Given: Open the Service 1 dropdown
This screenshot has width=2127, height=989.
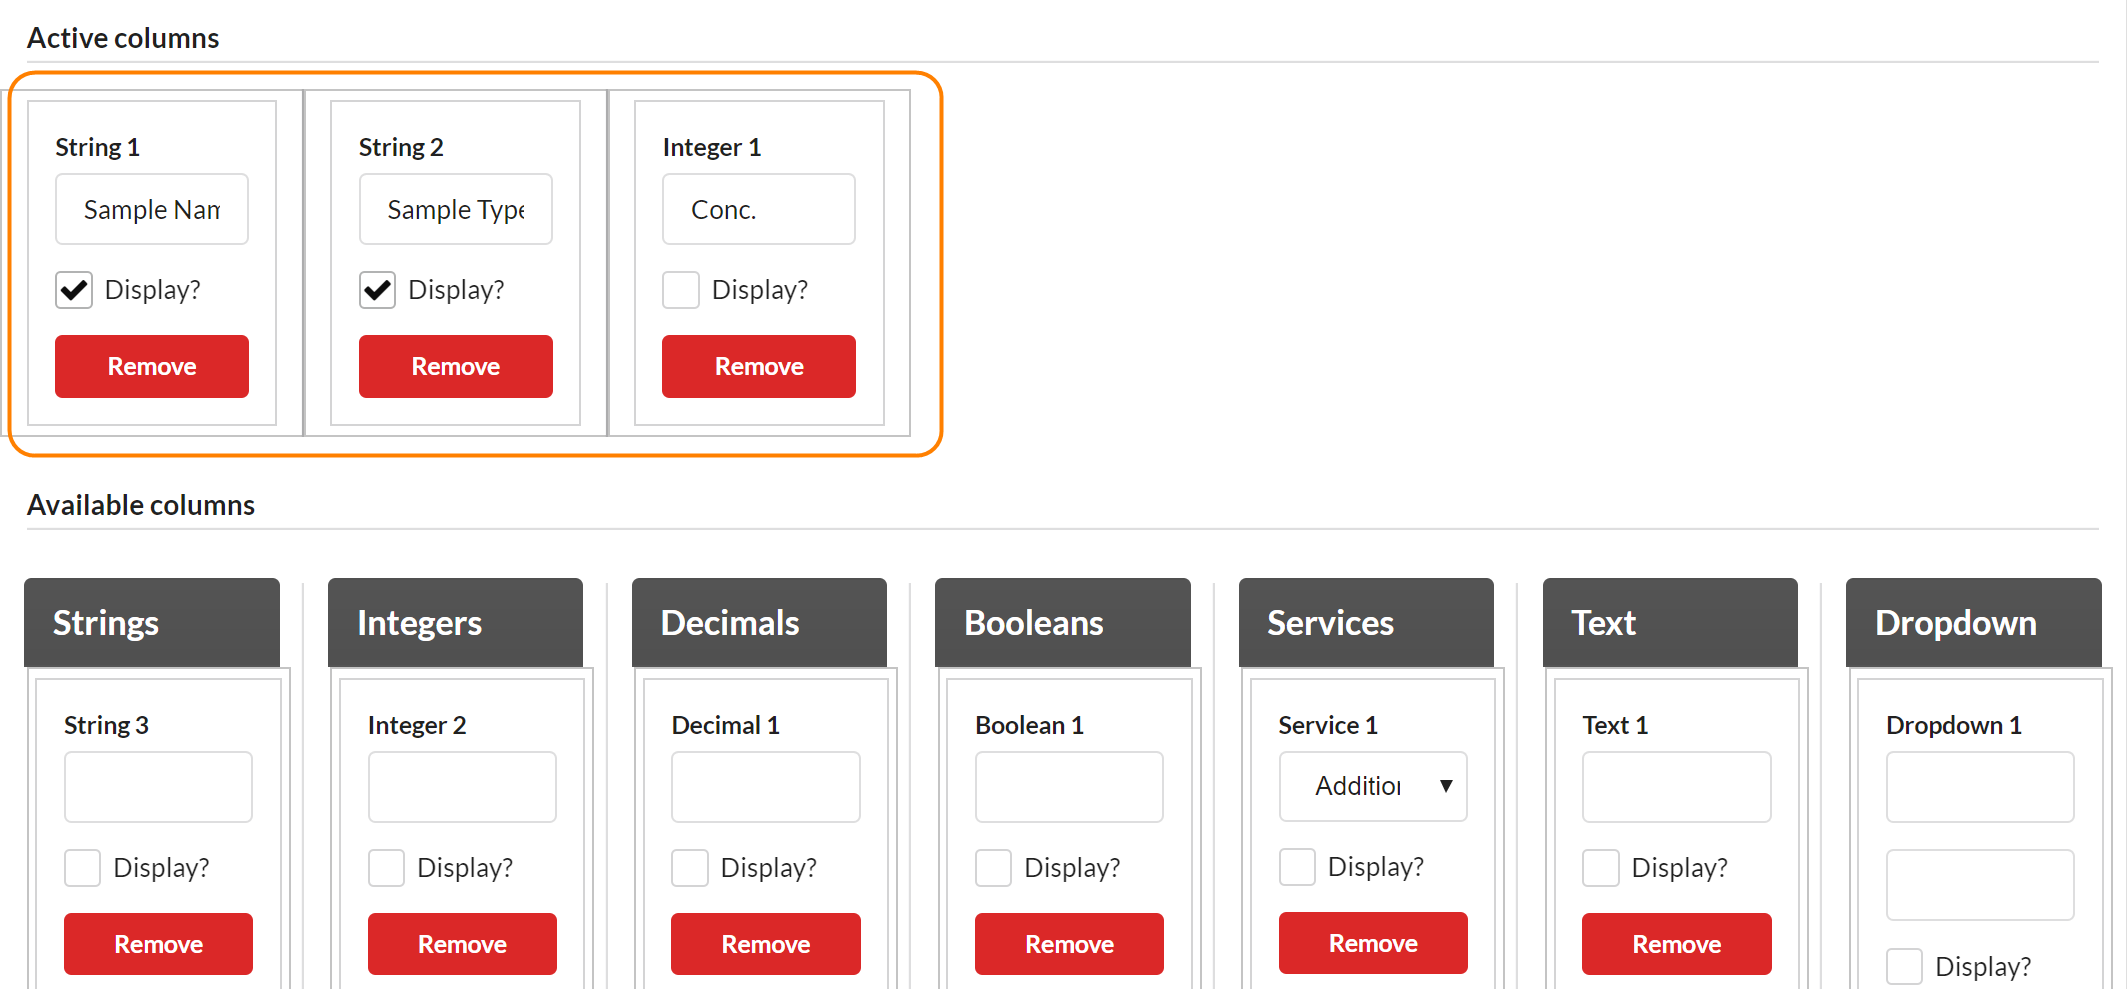Looking at the screenshot, I should [1372, 787].
